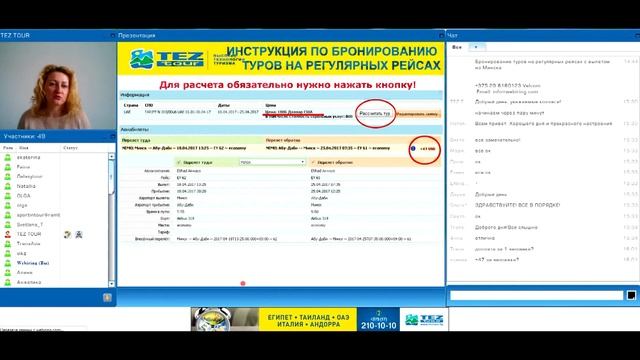Select the 'Все' tab in the chat
640x360 pixels.
point(457,47)
